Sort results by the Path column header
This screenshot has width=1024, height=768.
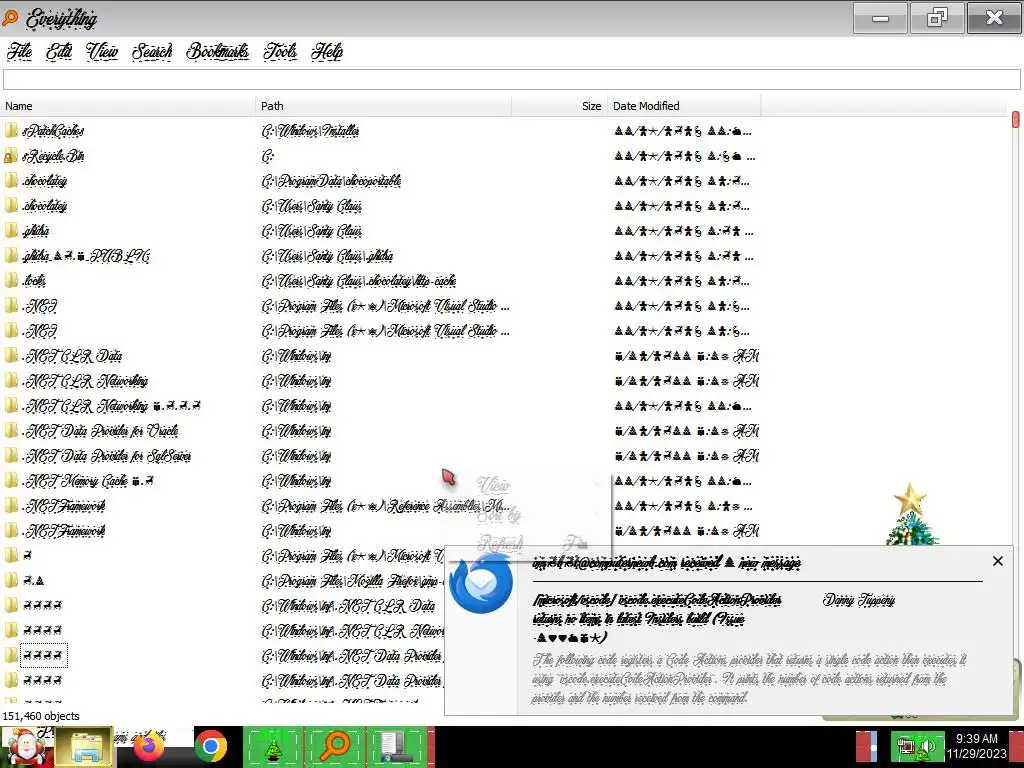pyautogui.click(x=384, y=106)
